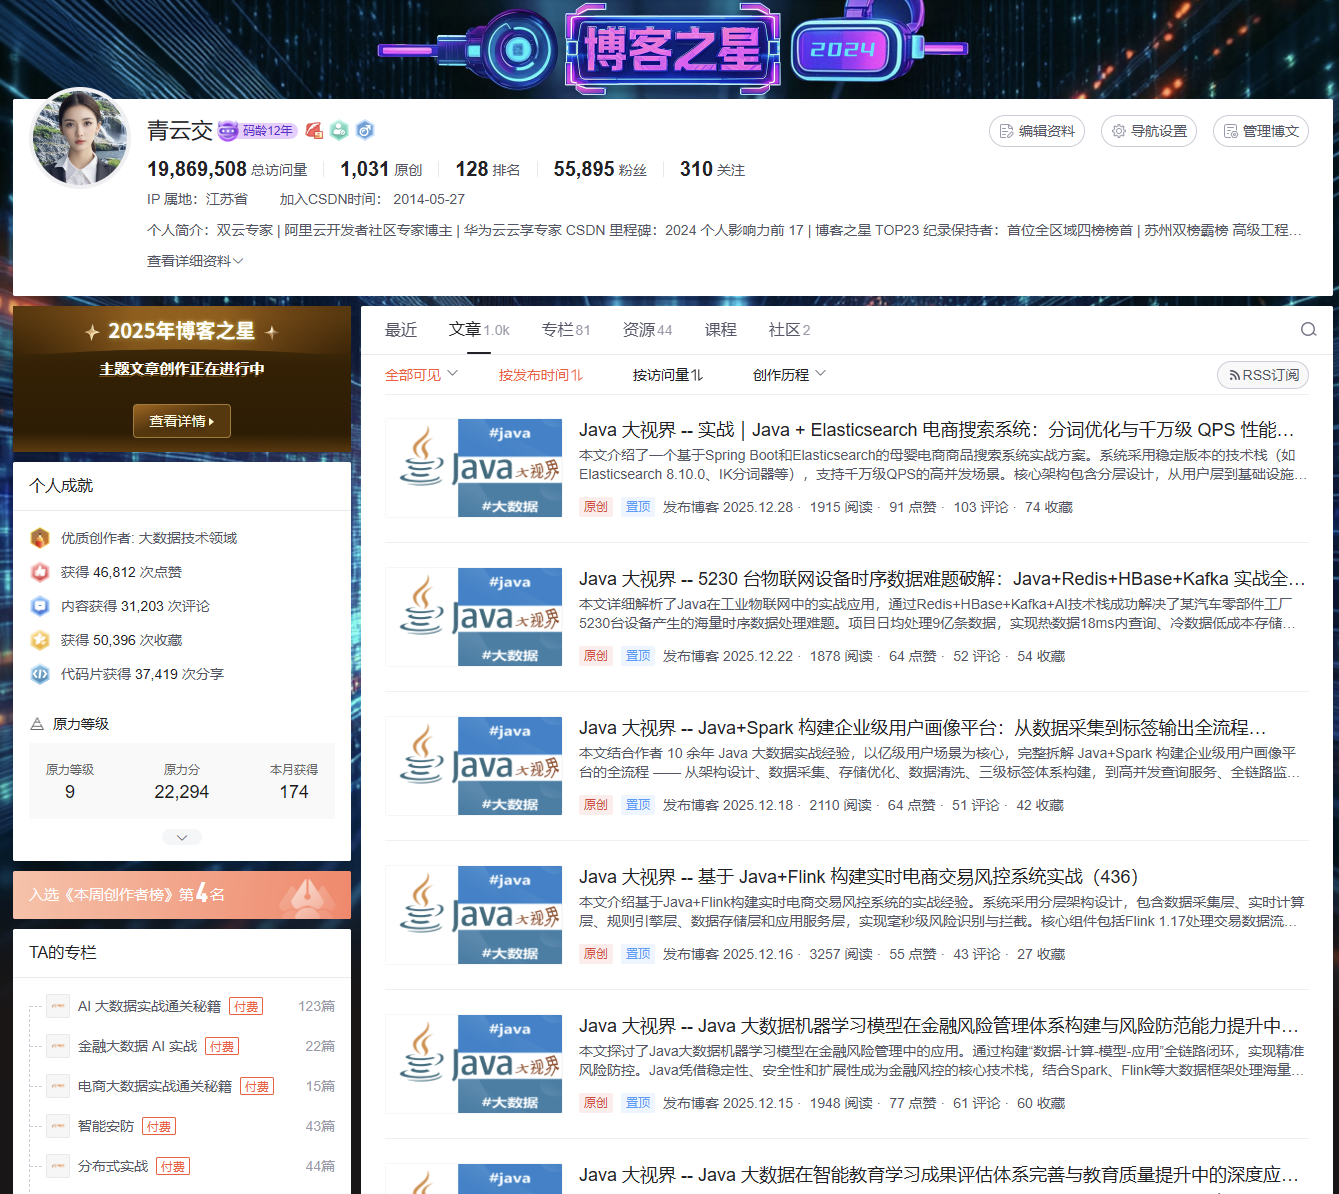Open thumbnail of Java+Flink 风控系统 article
1339x1194 pixels.
coord(474,915)
